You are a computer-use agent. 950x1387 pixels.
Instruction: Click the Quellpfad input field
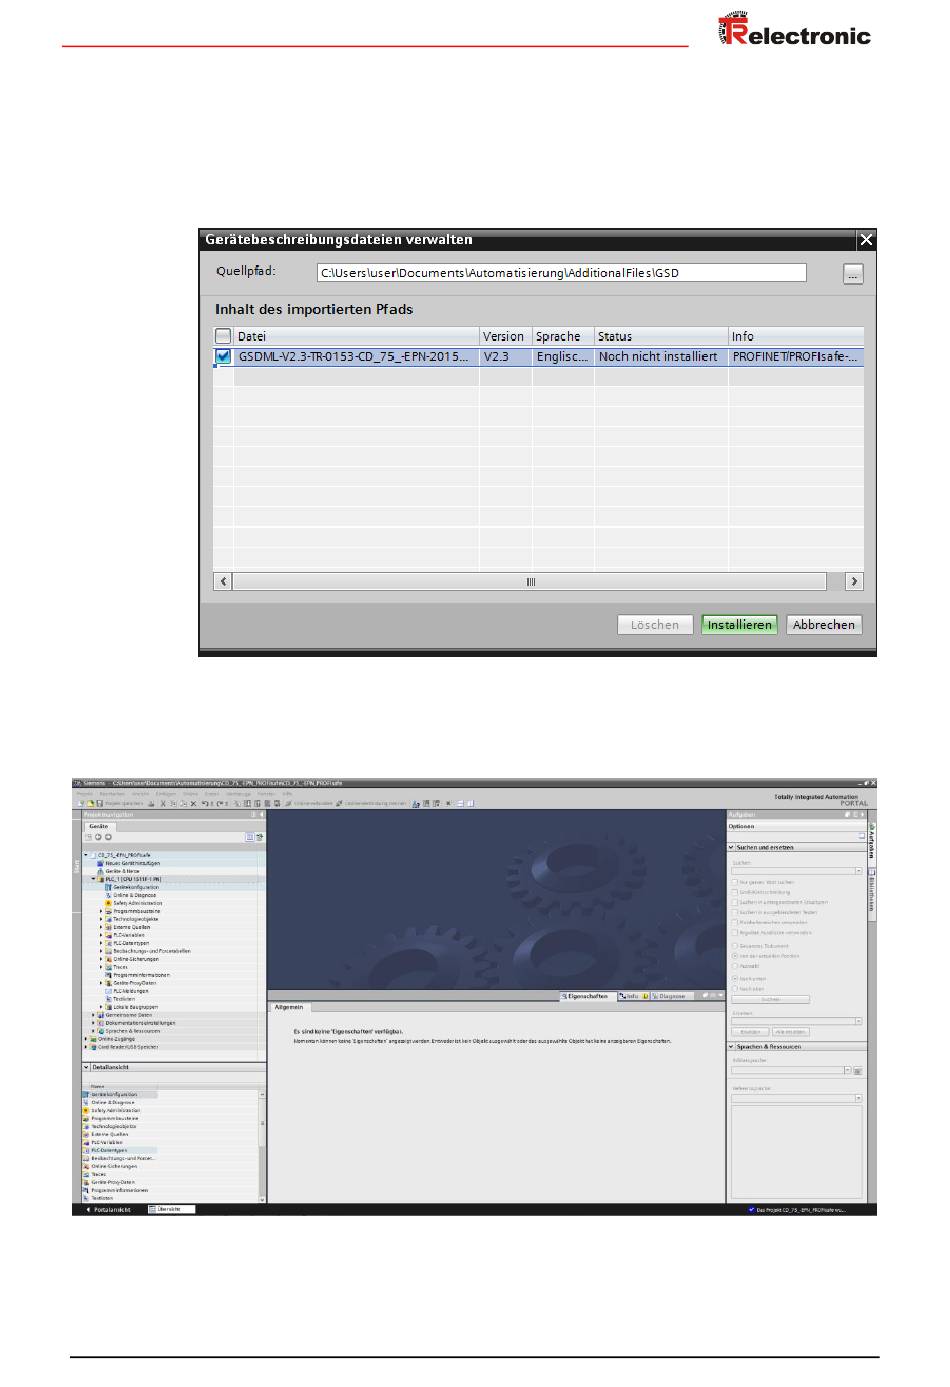point(561,272)
